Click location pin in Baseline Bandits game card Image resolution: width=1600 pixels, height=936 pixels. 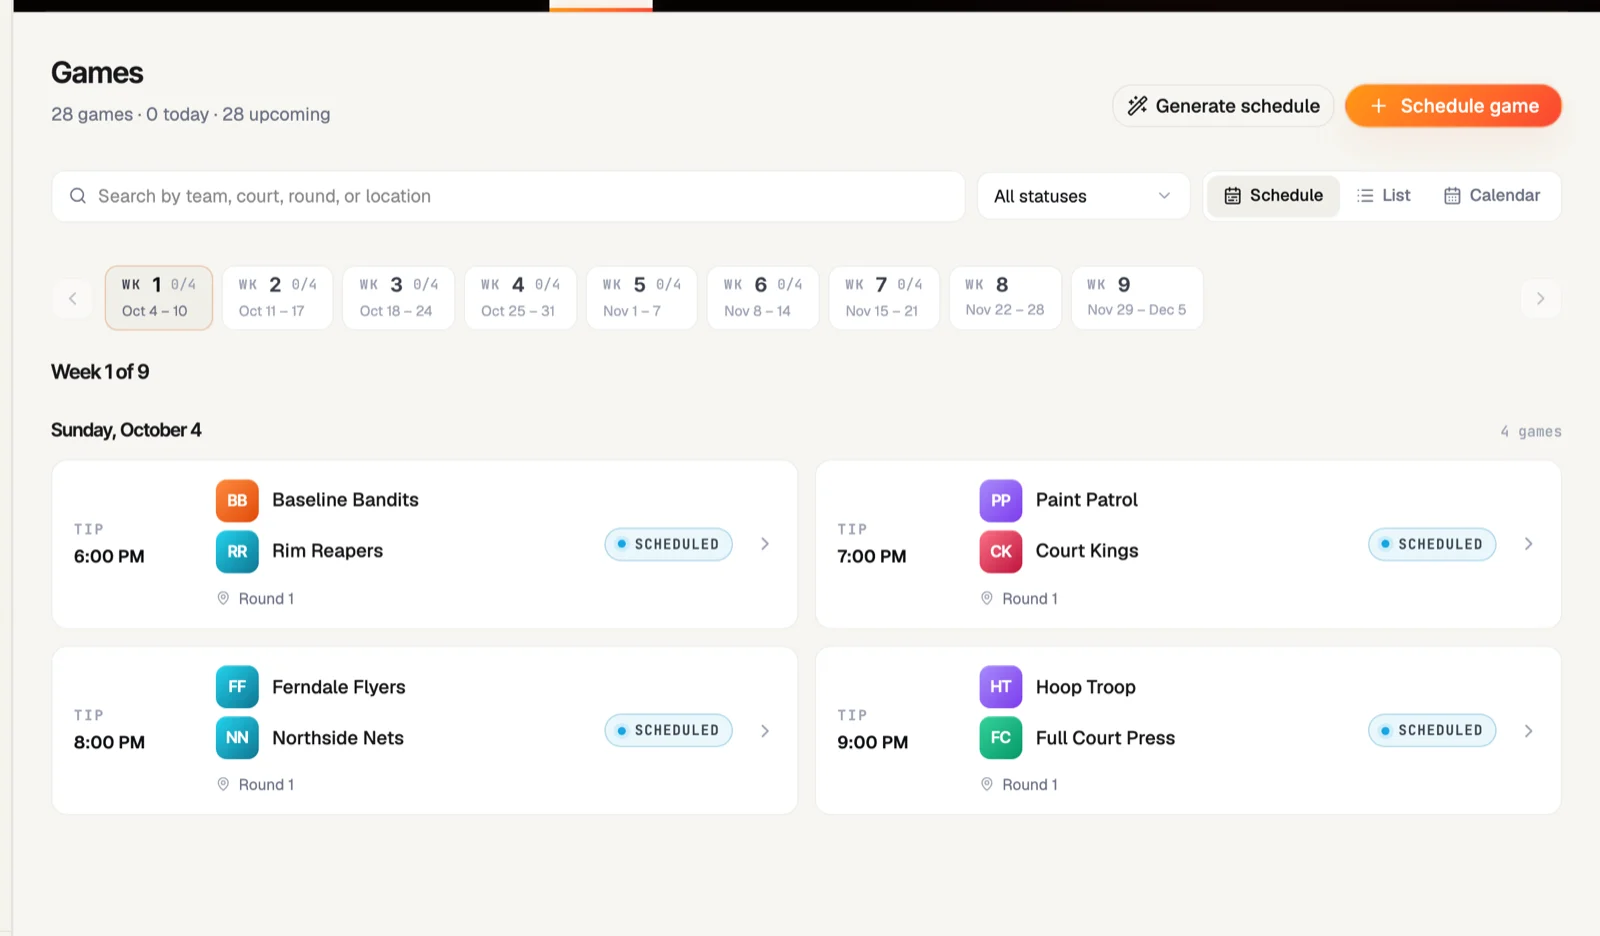point(223,598)
